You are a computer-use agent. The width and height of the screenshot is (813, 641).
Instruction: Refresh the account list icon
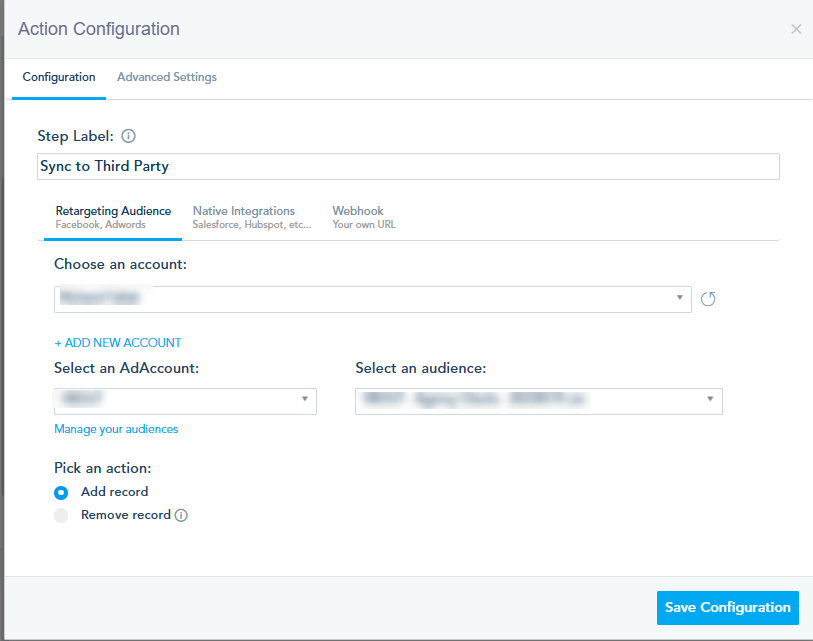[708, 299]
